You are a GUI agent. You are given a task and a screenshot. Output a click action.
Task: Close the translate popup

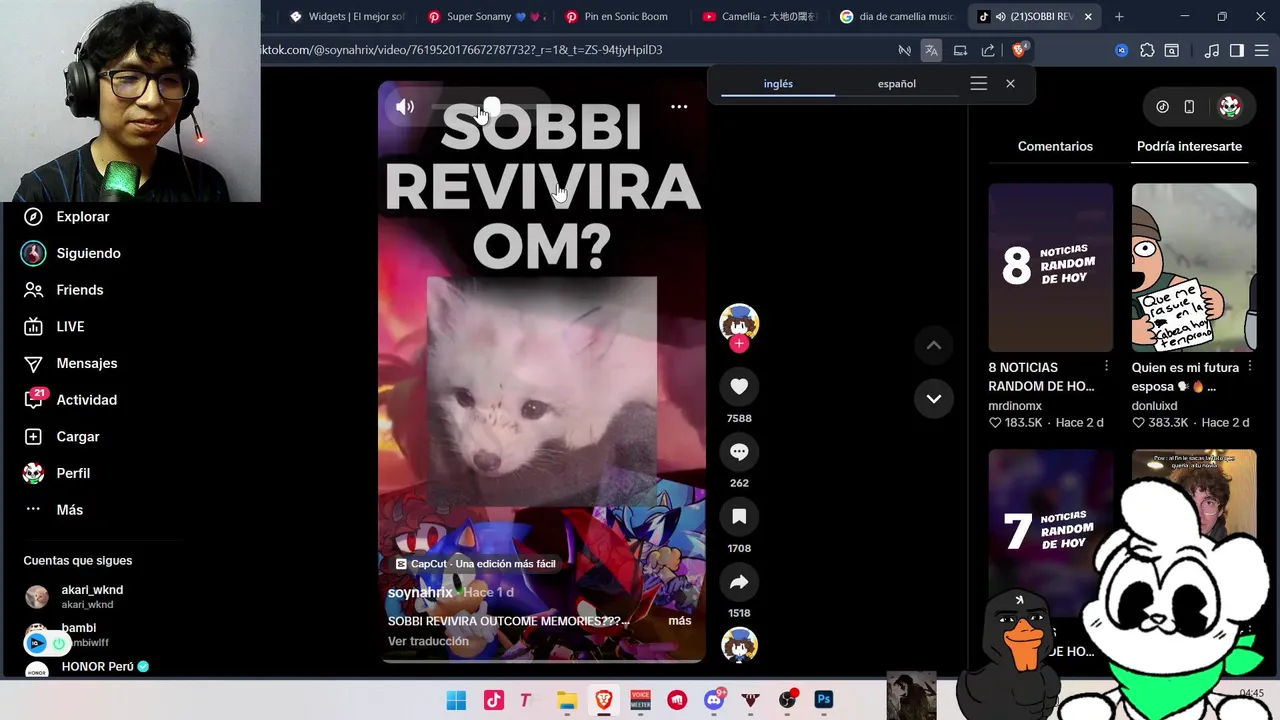(x=1010, y=84)
